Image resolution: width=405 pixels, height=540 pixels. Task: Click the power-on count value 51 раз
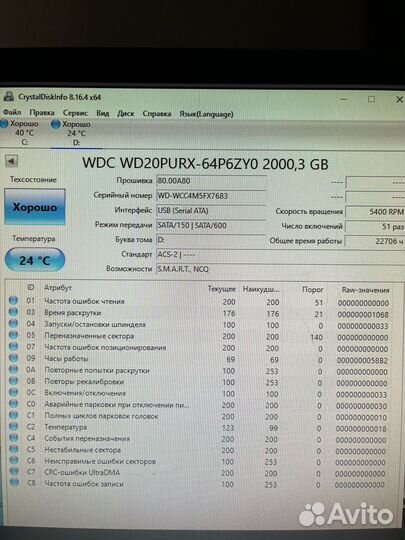(x=375, y=227)
